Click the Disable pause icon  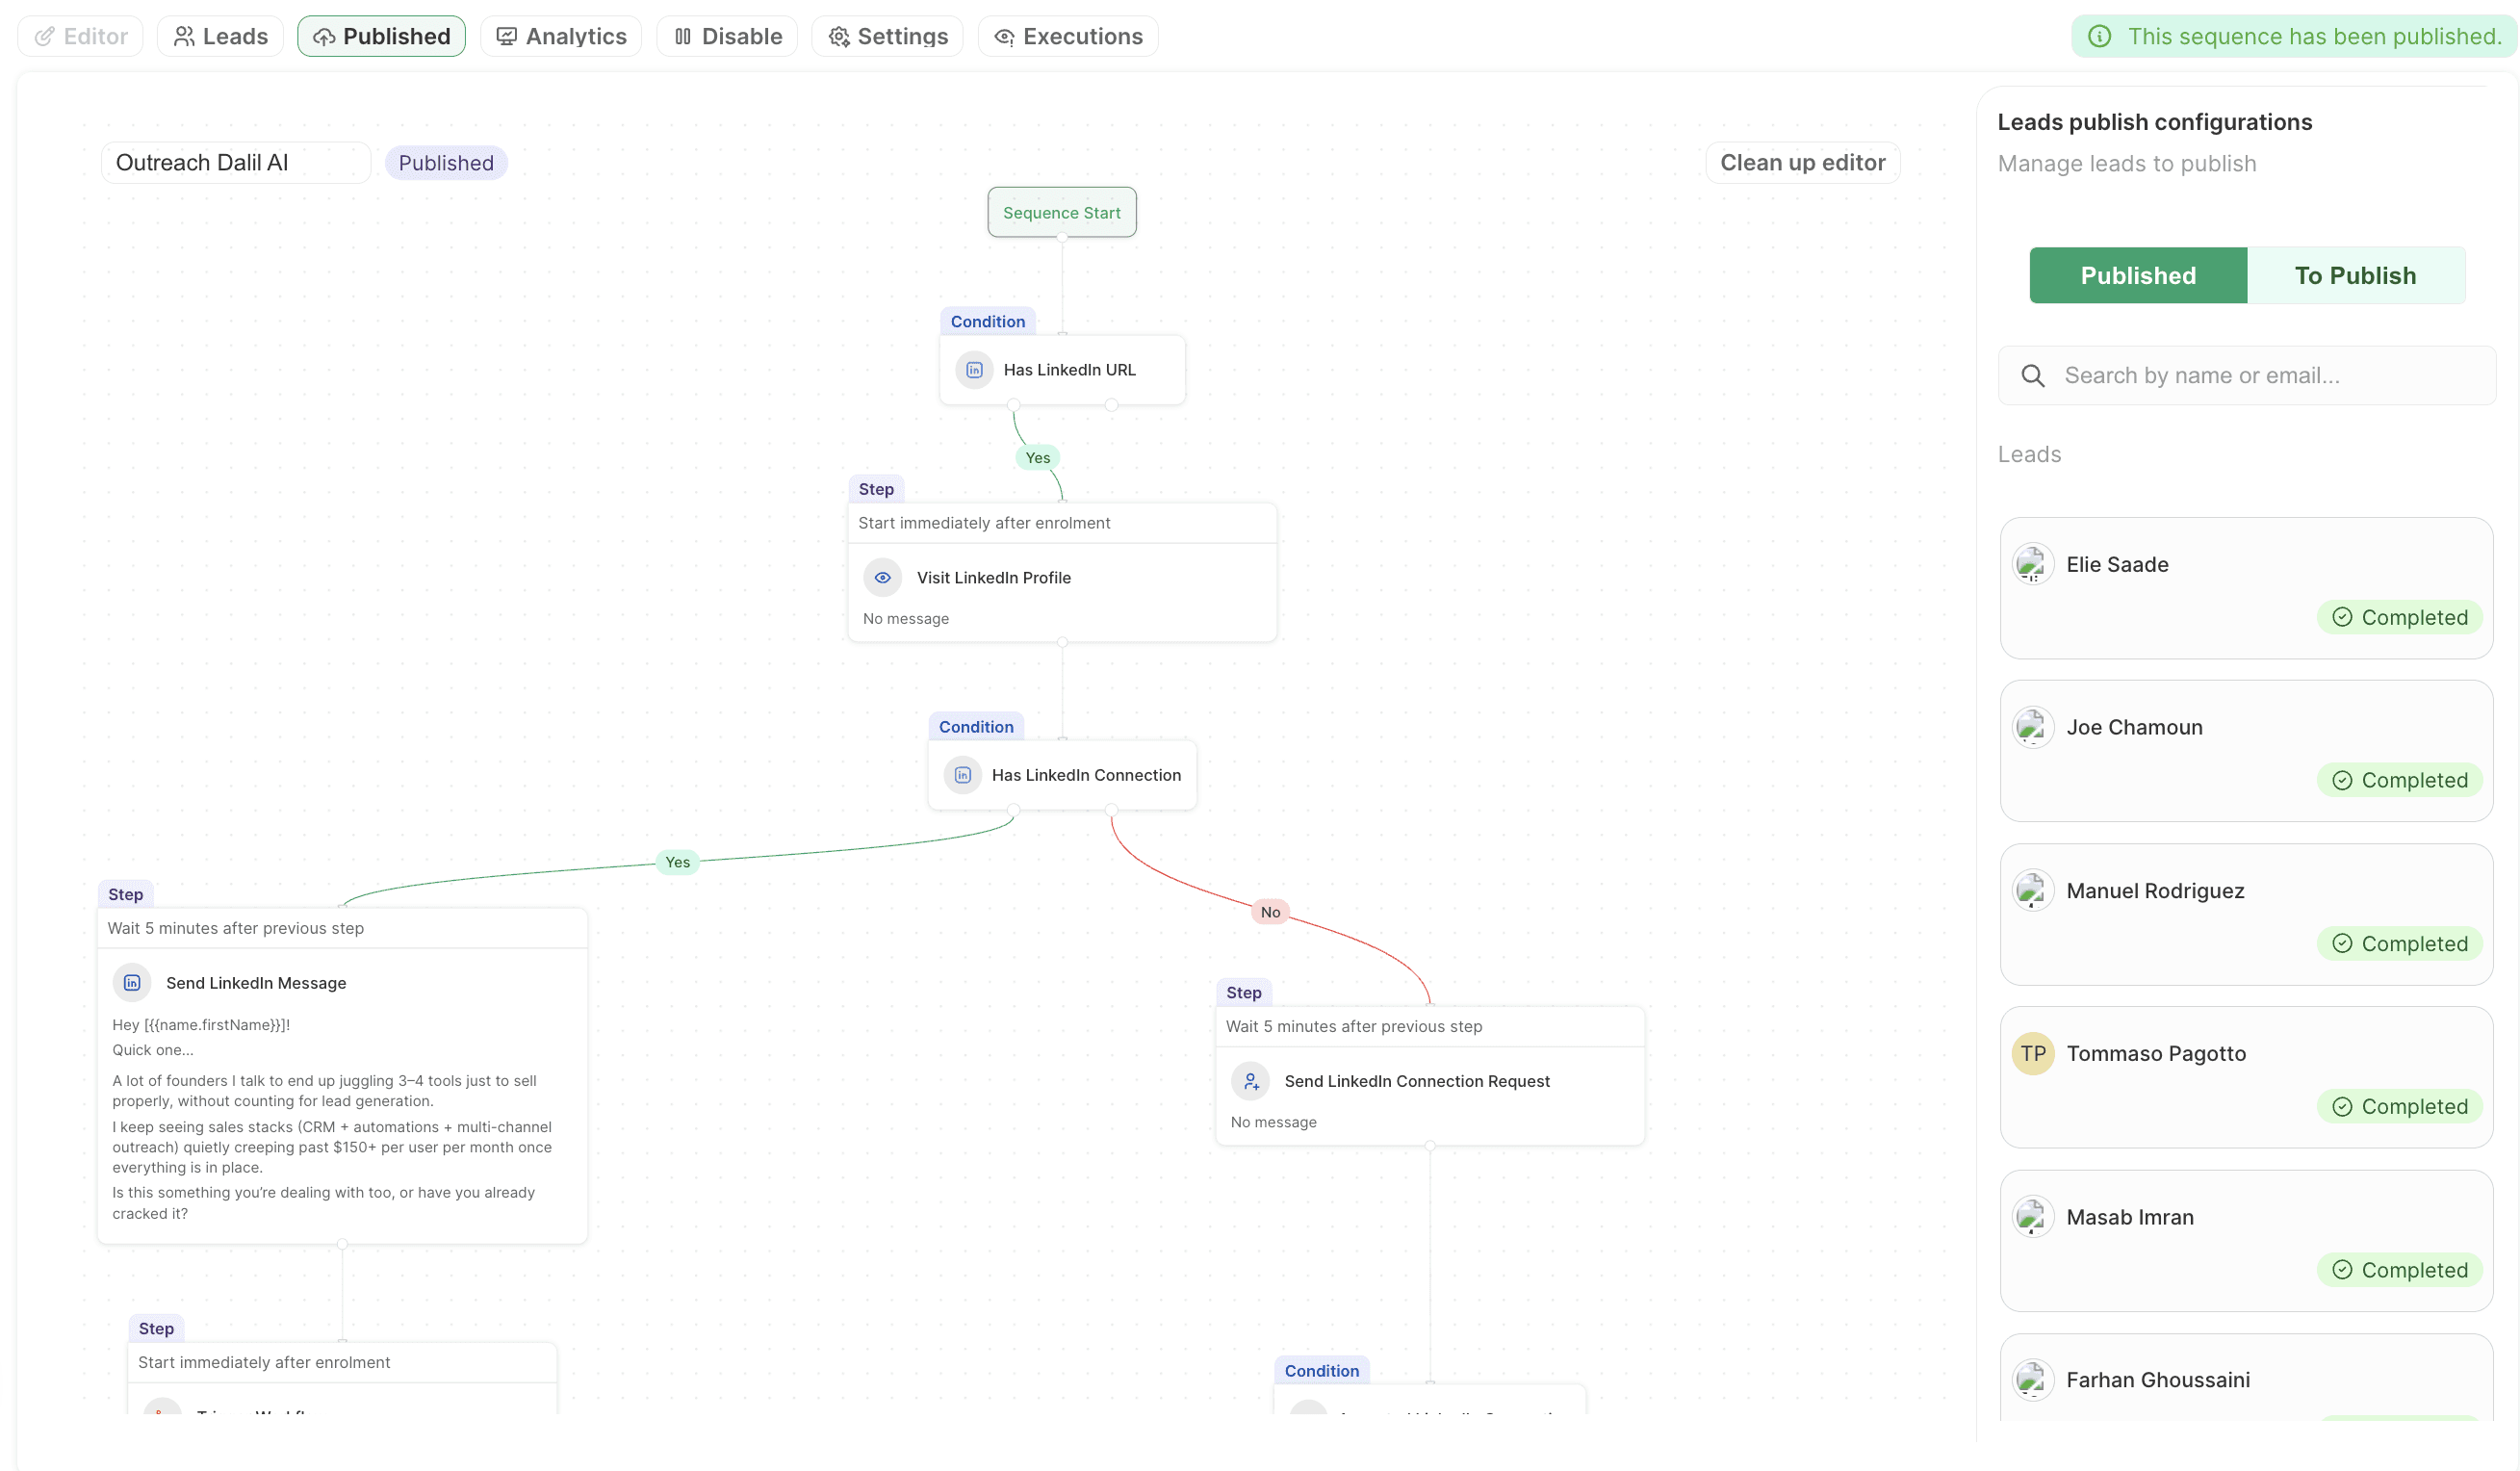[682, 36]
